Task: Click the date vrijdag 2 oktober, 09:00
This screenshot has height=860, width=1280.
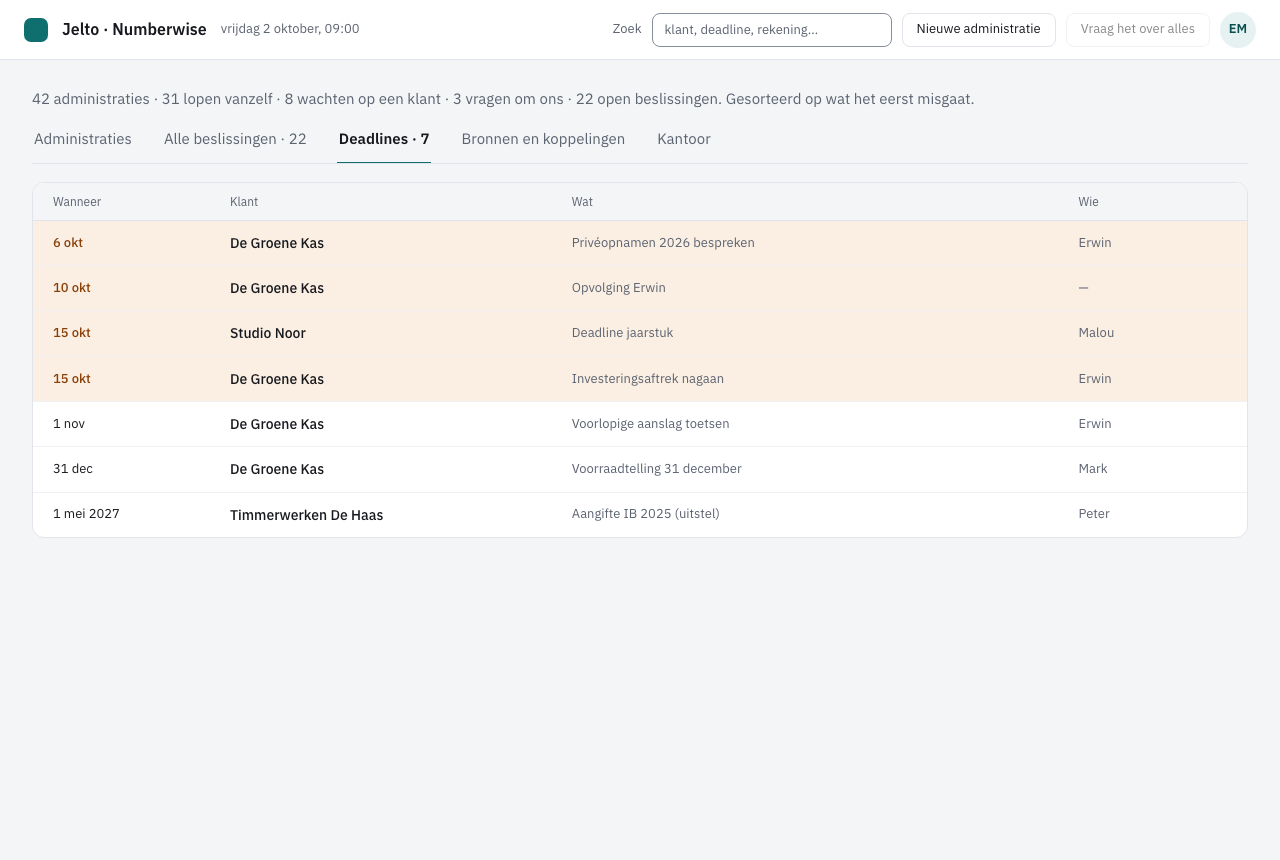Action: [x=290, y=29]
